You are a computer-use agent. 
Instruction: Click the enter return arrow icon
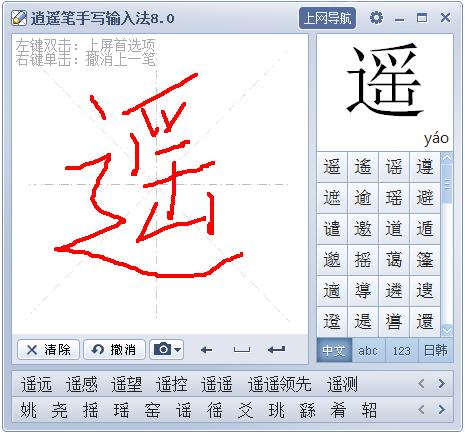click(276, 349)
